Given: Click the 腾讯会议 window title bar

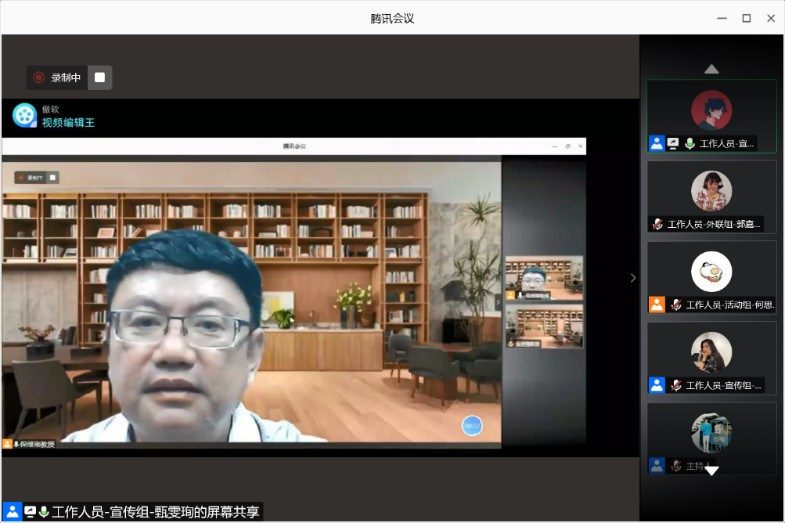Looking at the screenshot, I should 392,18.
